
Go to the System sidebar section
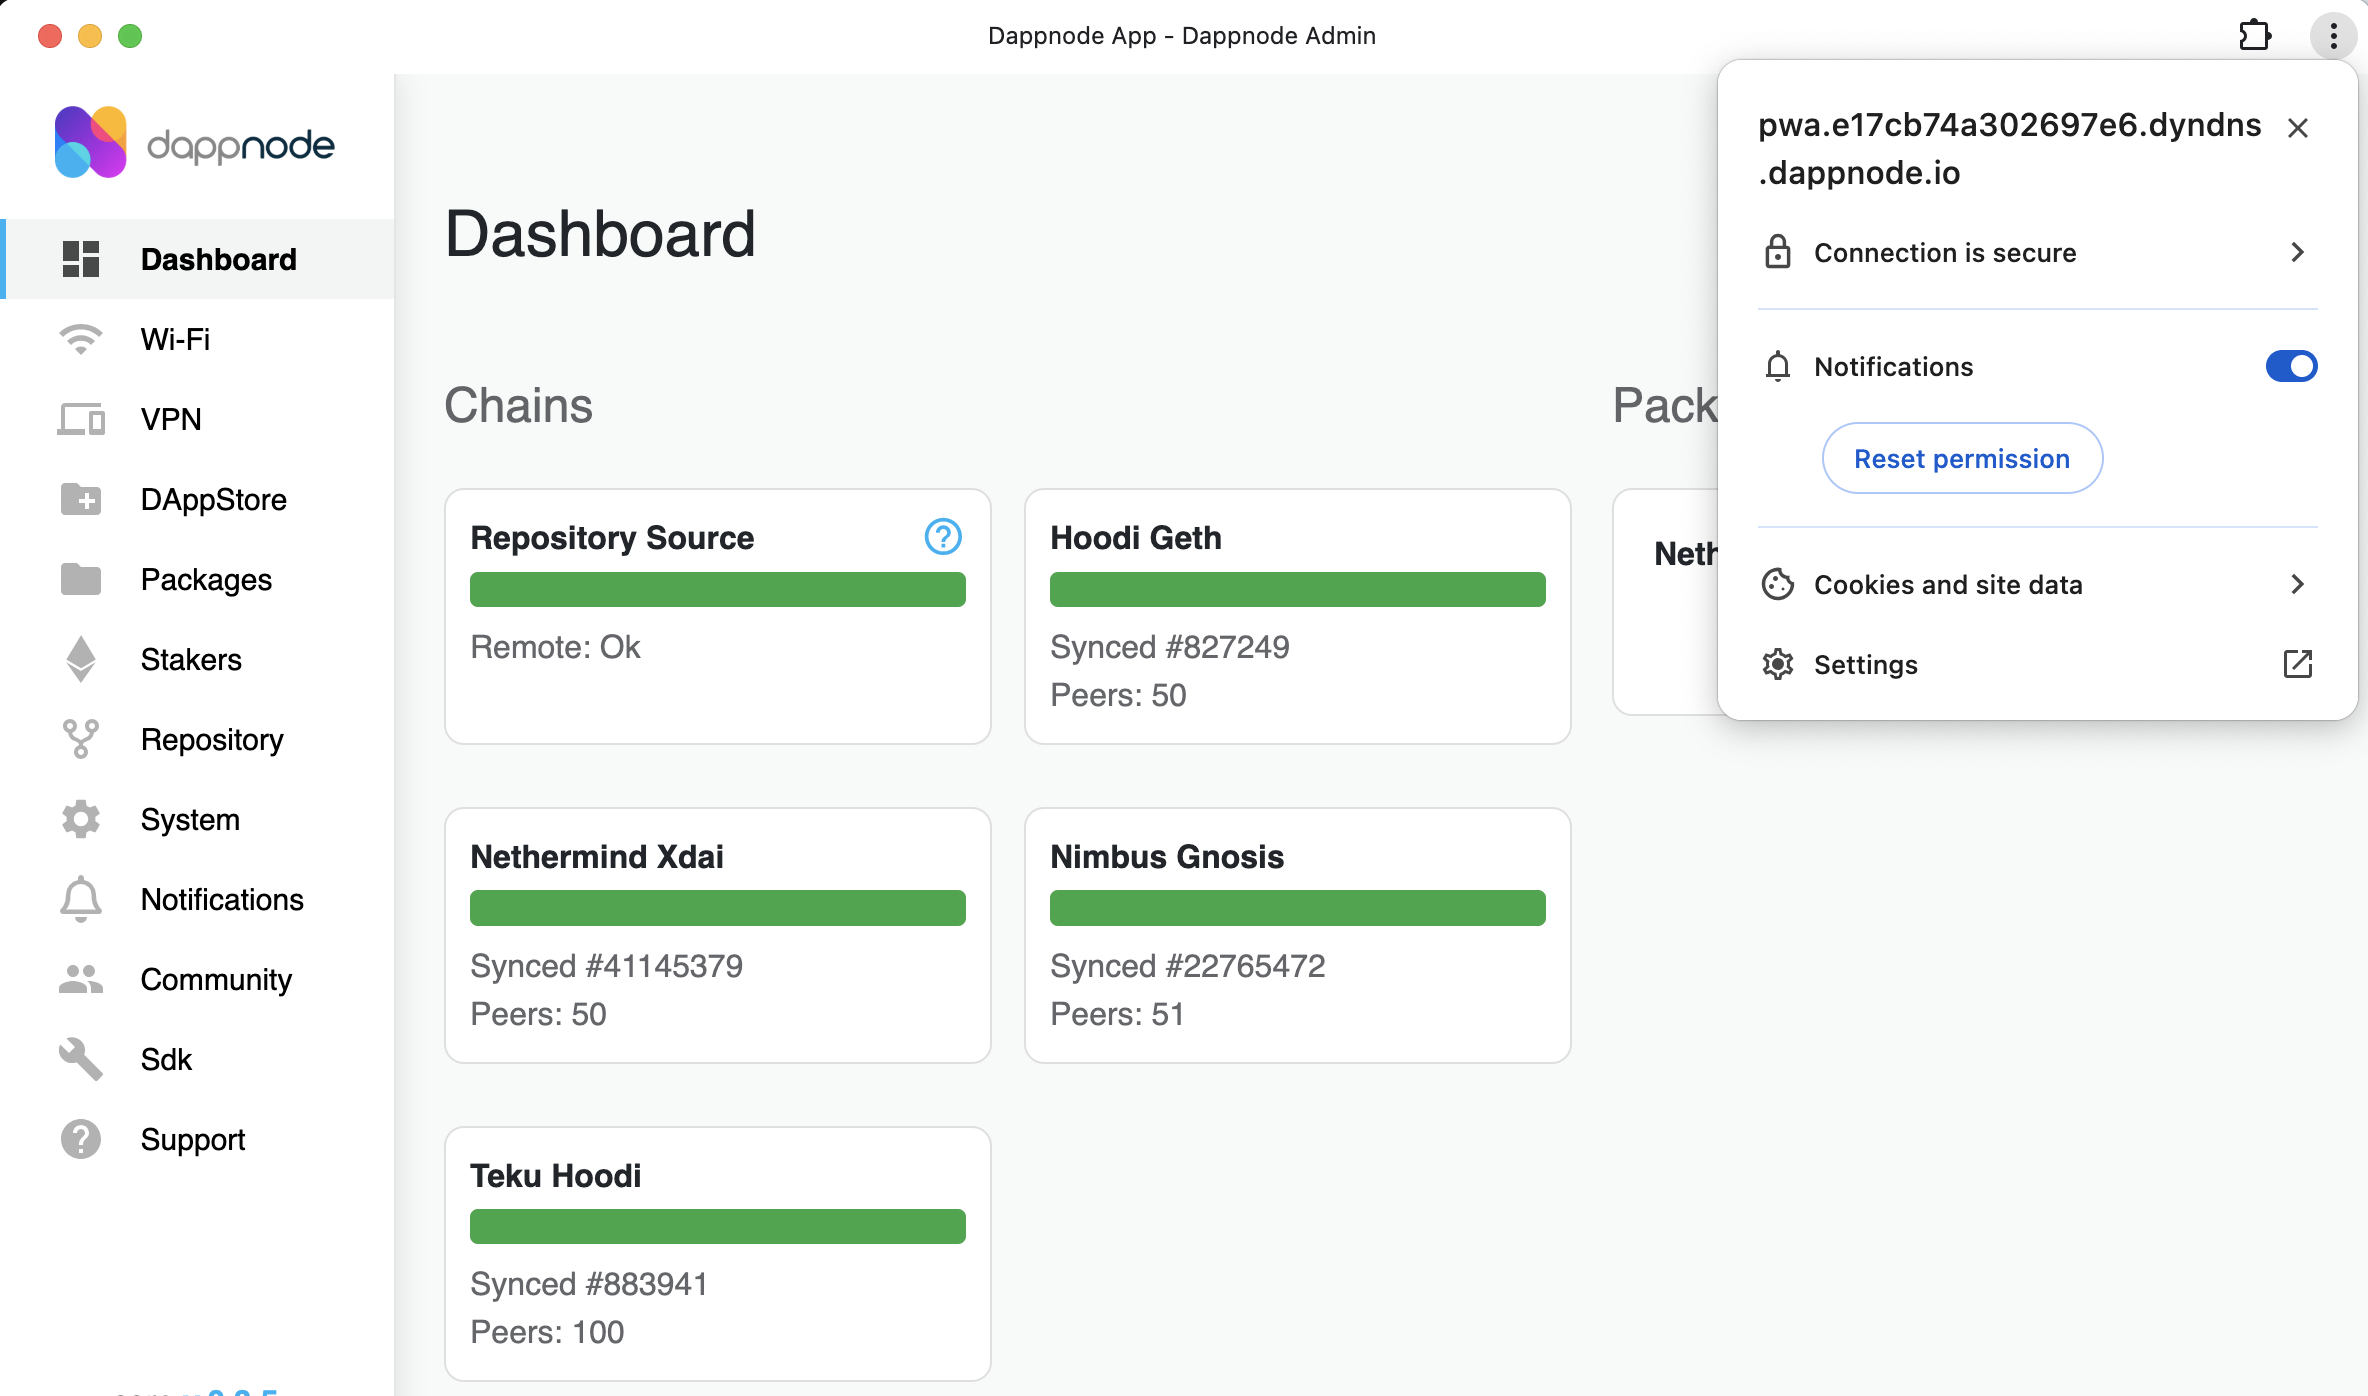point(190,819)
